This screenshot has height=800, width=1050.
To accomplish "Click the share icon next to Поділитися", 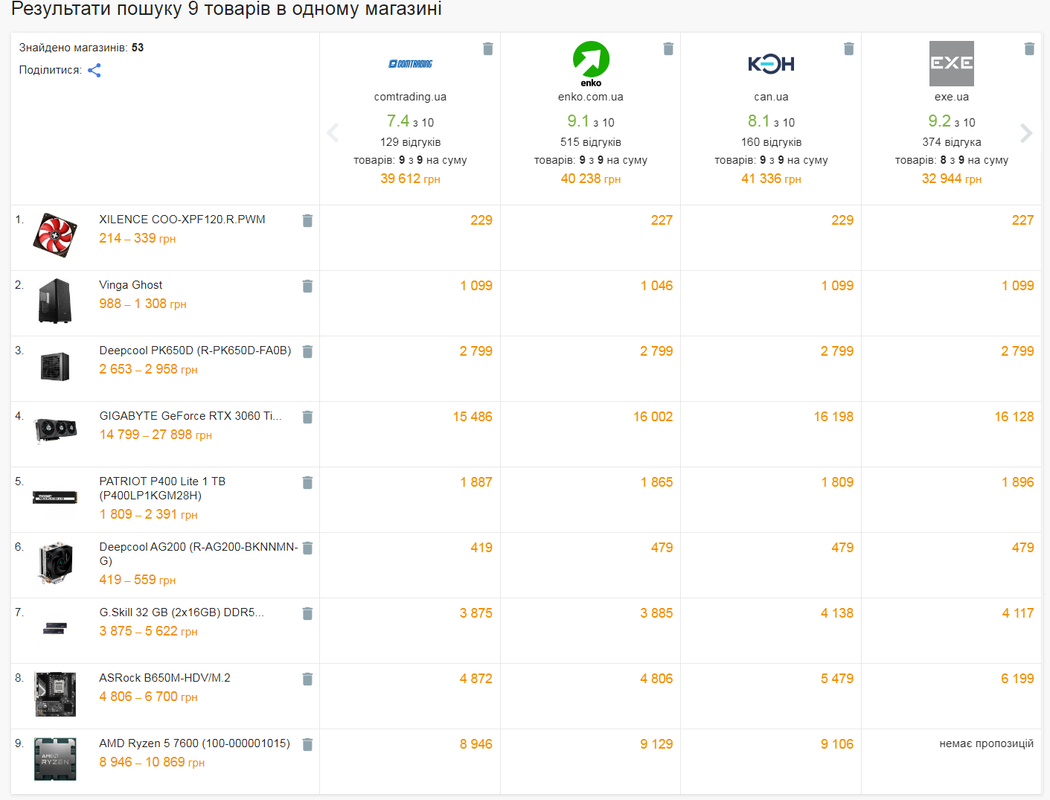I will [94, 70].
